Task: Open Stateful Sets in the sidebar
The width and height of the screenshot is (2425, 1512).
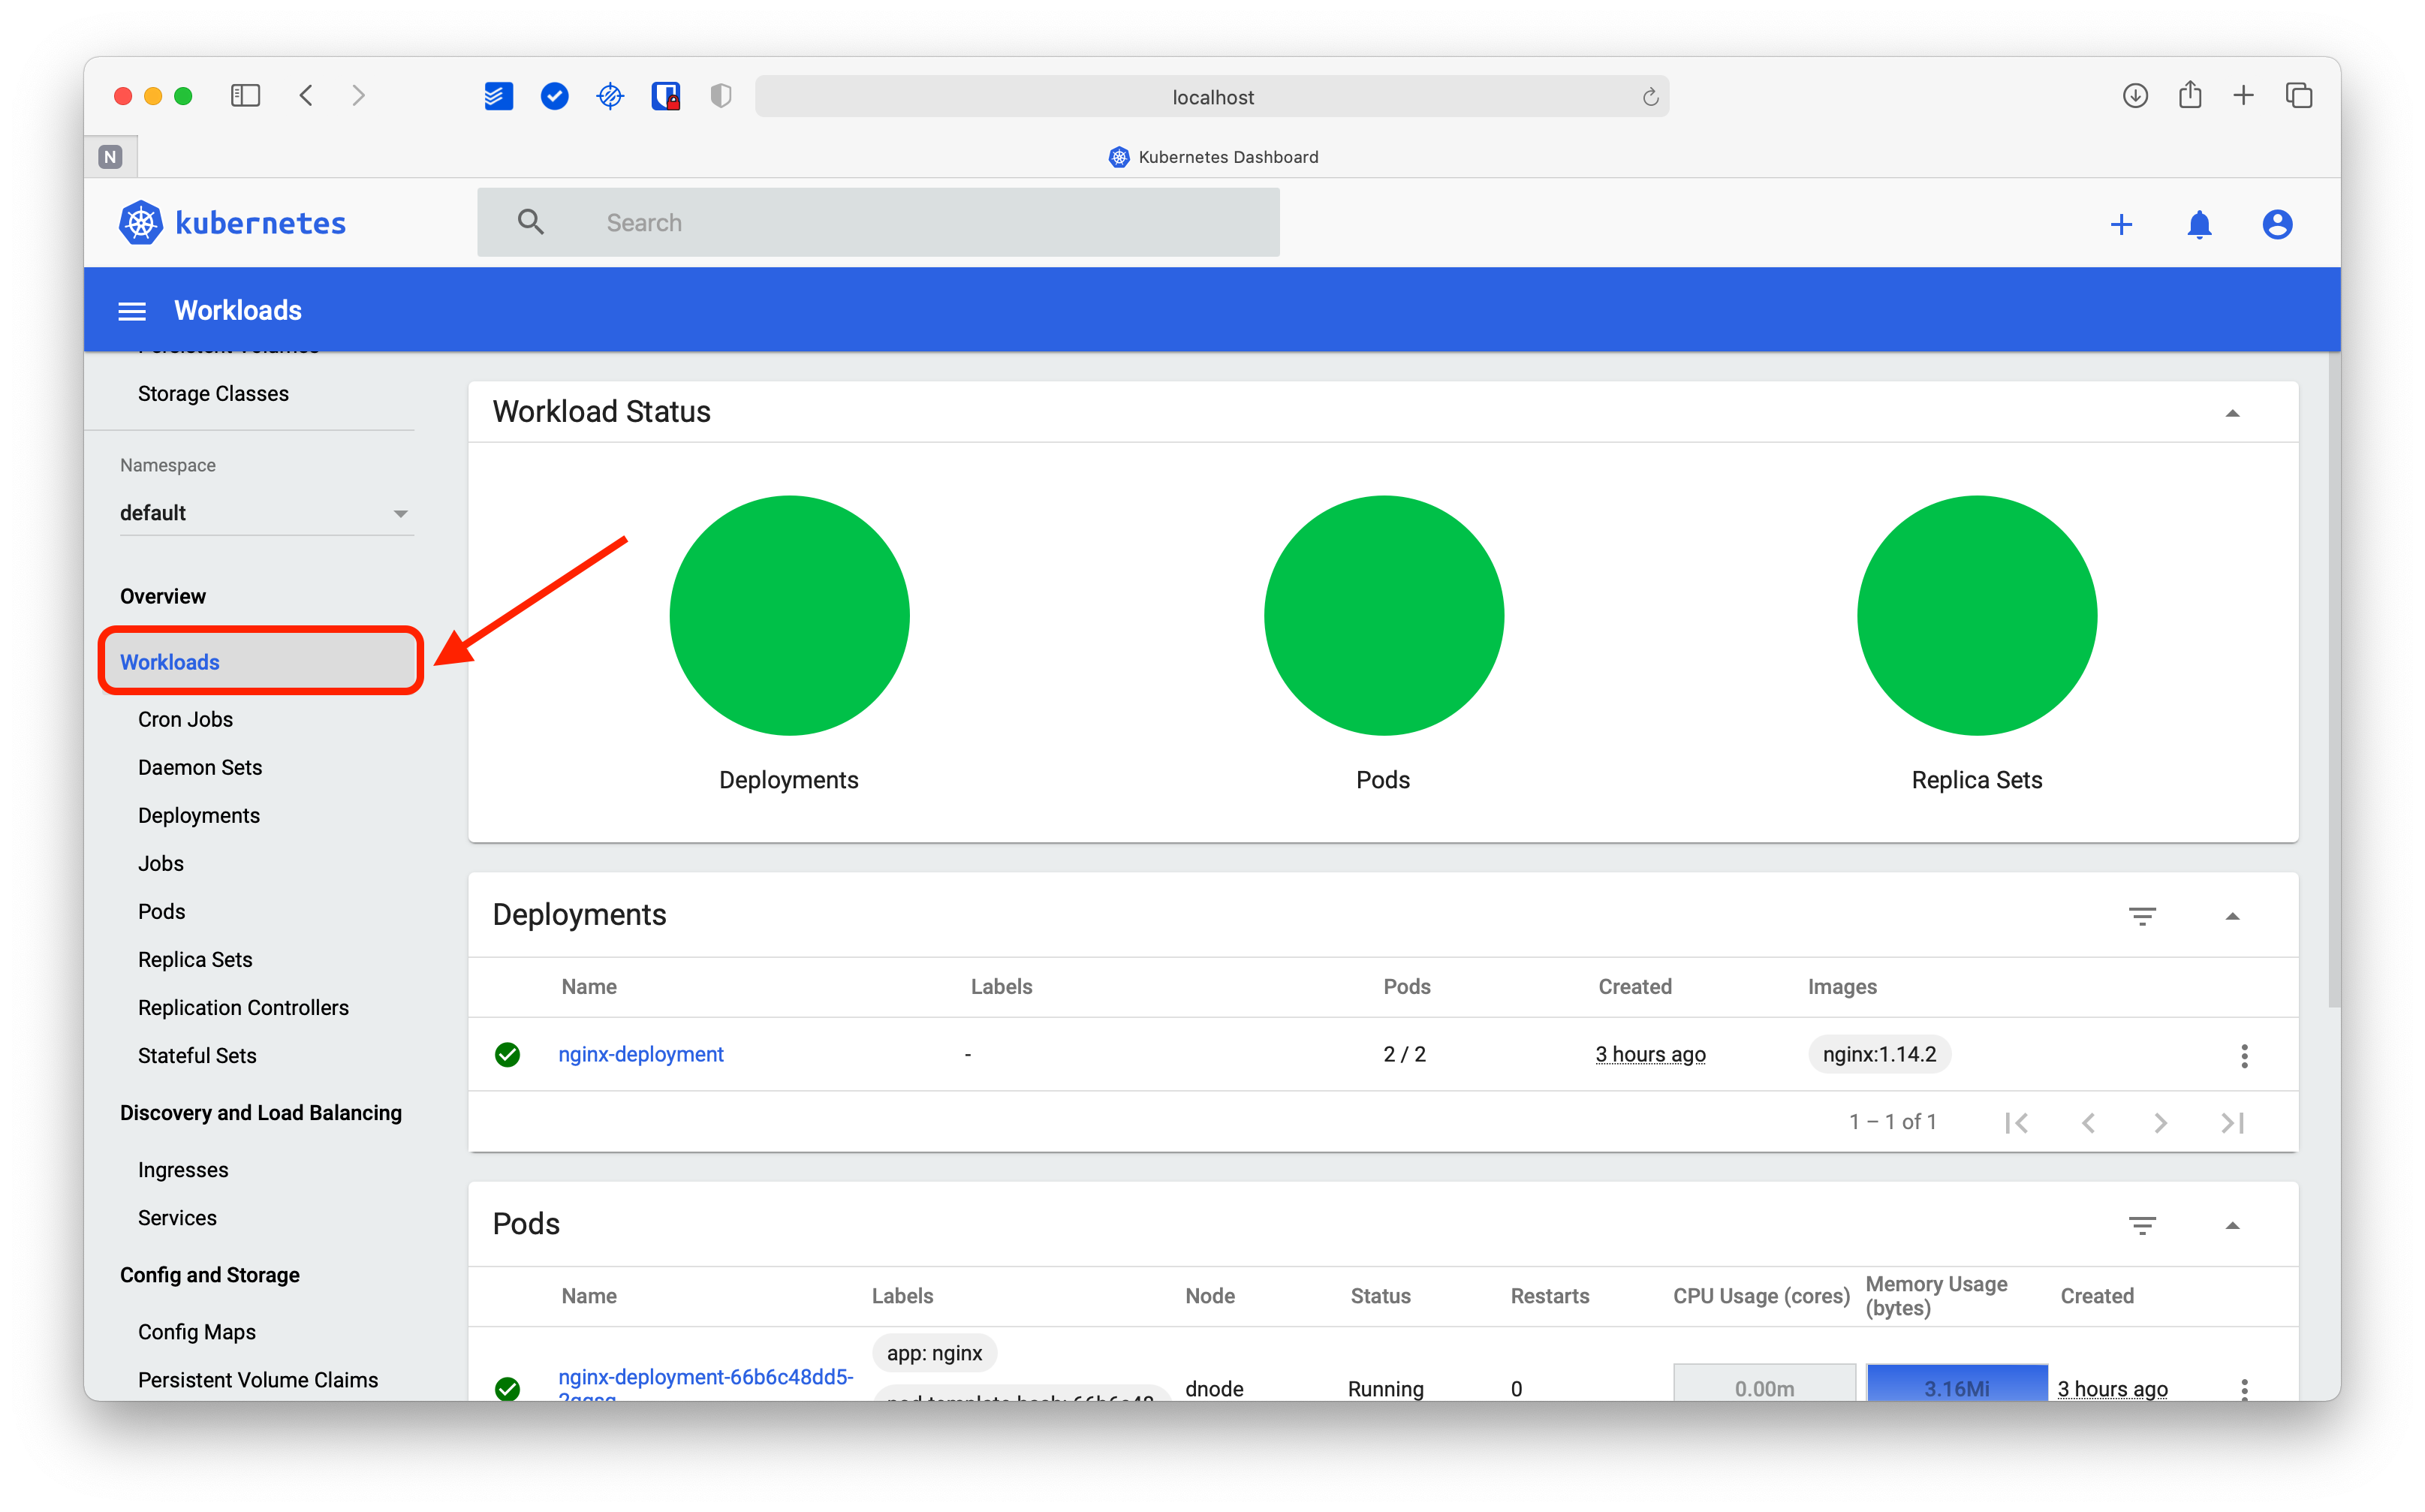Action: 197,1055
